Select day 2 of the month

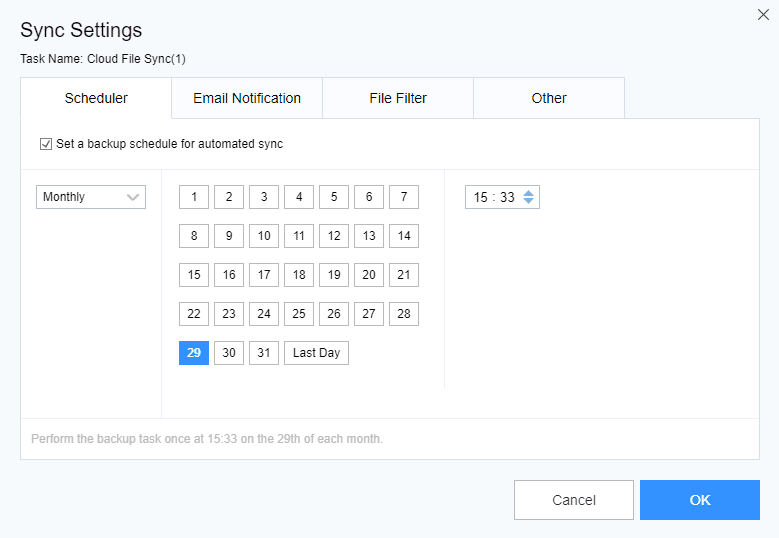coord(229,197)
